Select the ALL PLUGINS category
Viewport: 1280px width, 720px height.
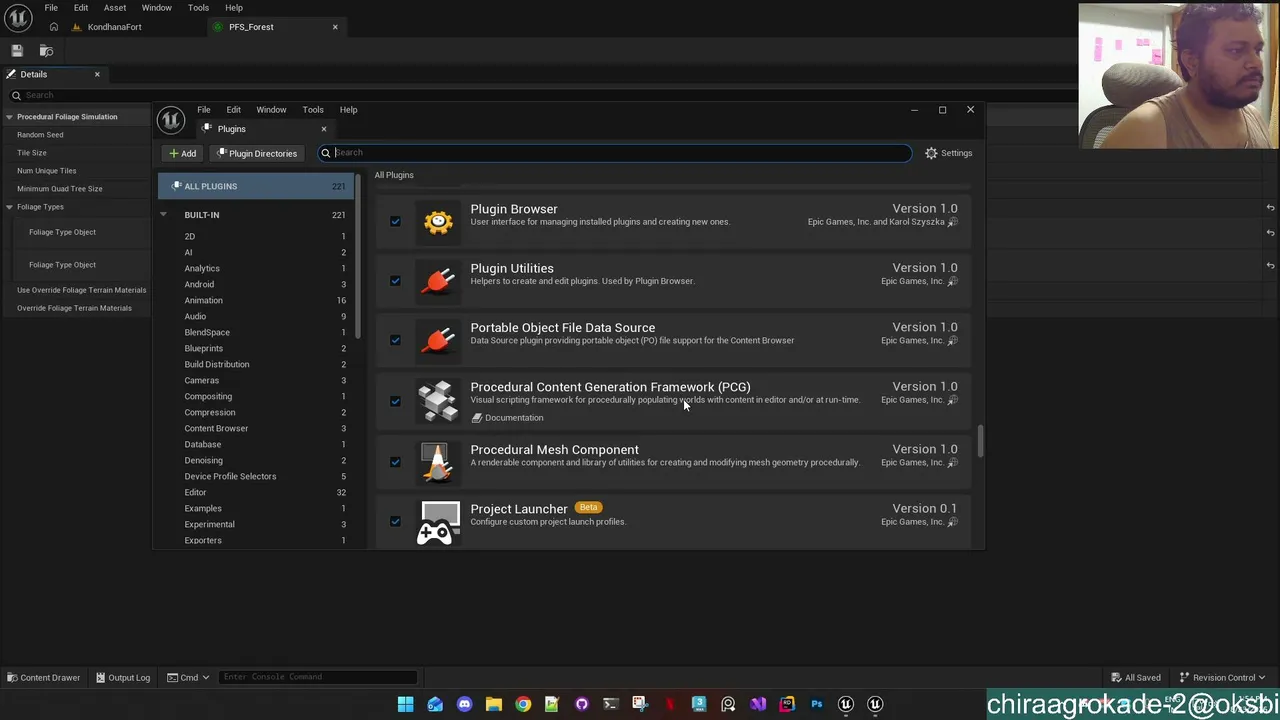255,186
